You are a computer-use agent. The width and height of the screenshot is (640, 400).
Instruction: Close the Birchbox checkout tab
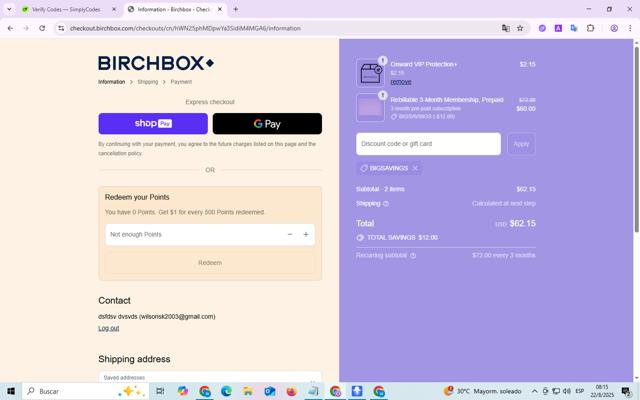220,9
